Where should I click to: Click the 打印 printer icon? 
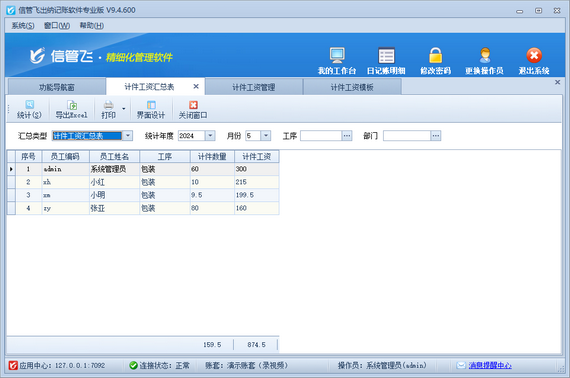point(108,109)
